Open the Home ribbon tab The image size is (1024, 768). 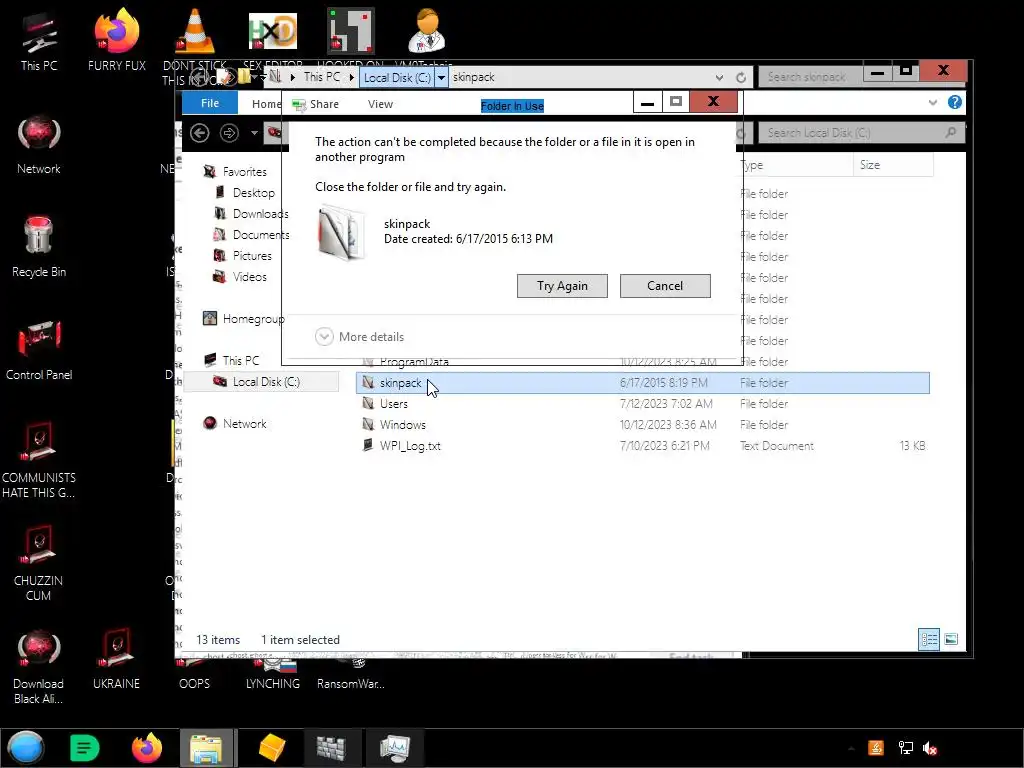266,104
